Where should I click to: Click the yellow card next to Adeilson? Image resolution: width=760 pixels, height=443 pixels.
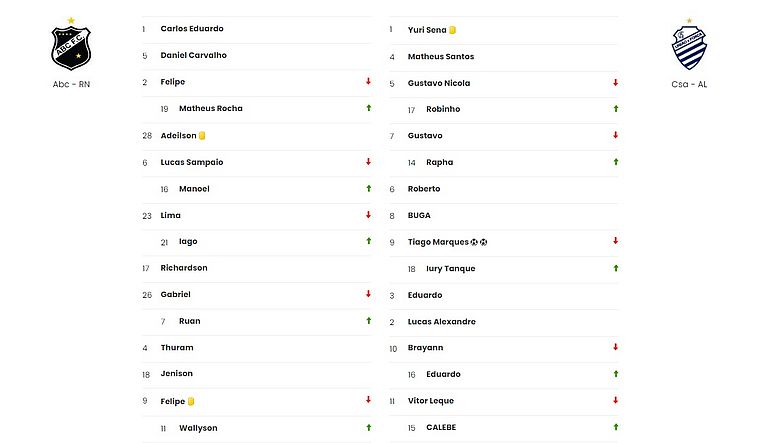pos(202,135)
